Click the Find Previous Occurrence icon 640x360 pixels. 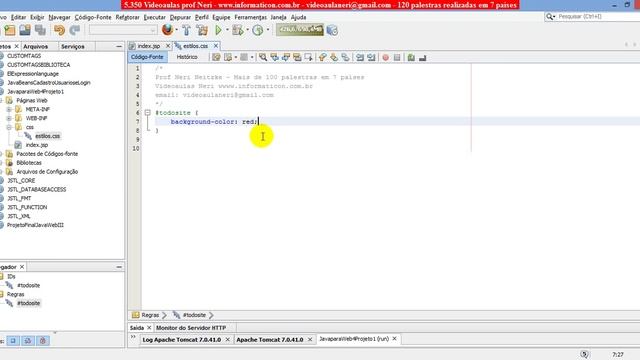[x=274, y=58]
